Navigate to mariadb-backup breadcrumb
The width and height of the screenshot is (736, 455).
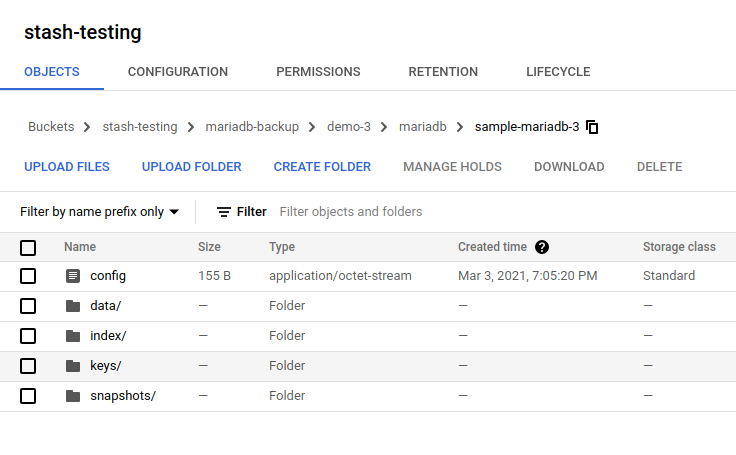251,127
